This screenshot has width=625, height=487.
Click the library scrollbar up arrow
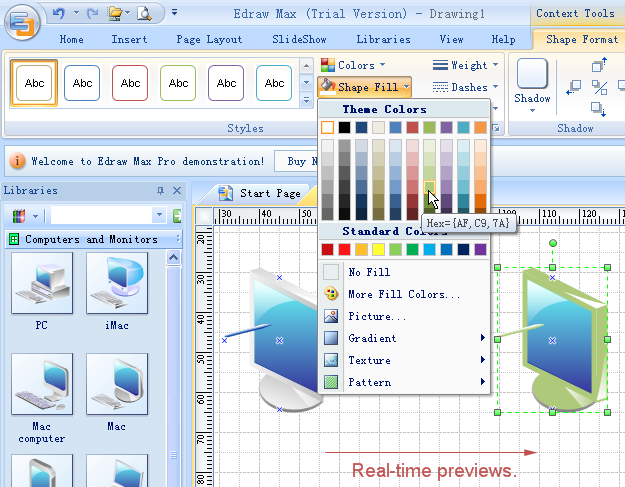pos(173,258)
